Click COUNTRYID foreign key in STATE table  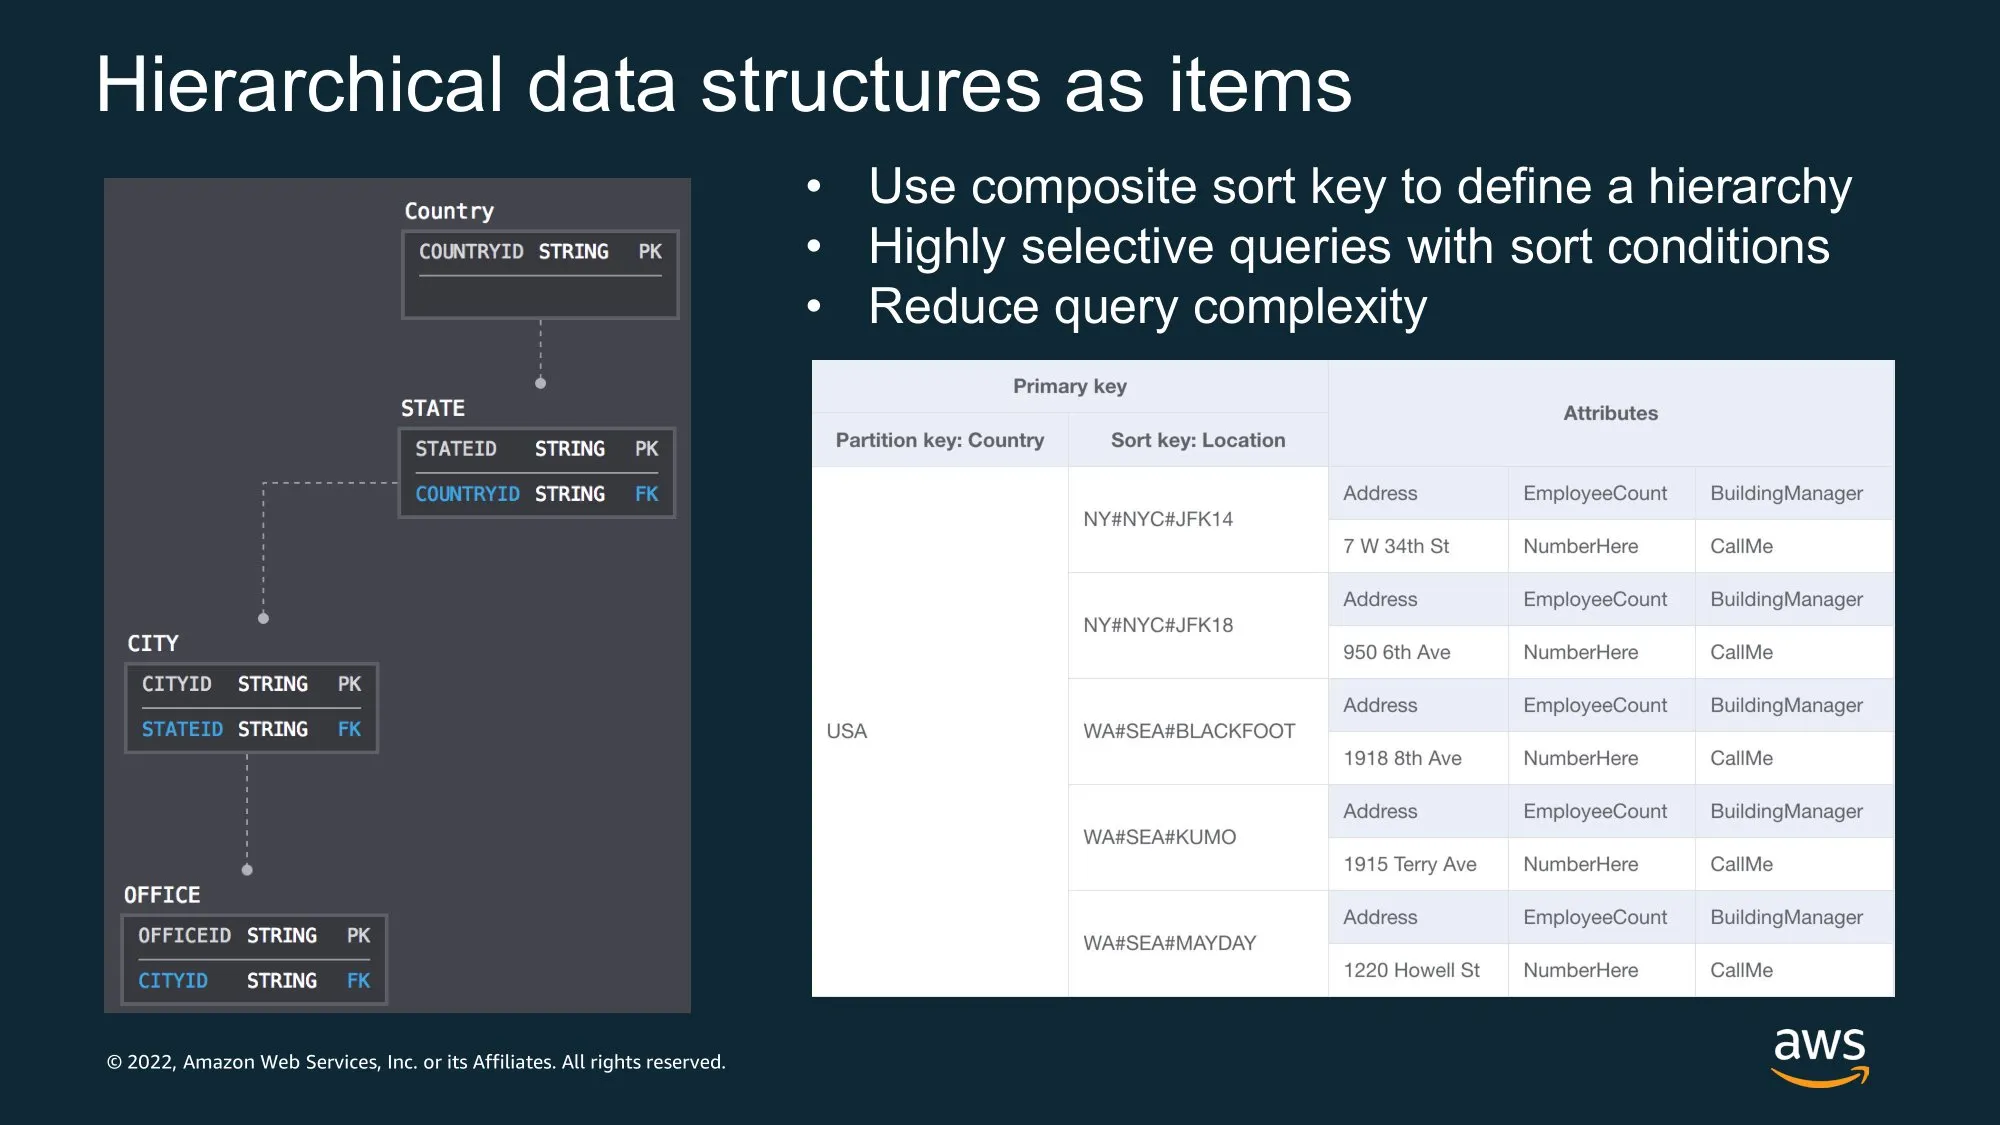[467, 494]
